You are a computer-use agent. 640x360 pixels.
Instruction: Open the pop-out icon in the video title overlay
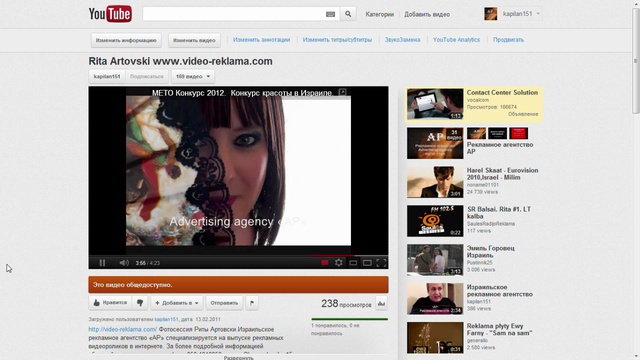(342, 92)
